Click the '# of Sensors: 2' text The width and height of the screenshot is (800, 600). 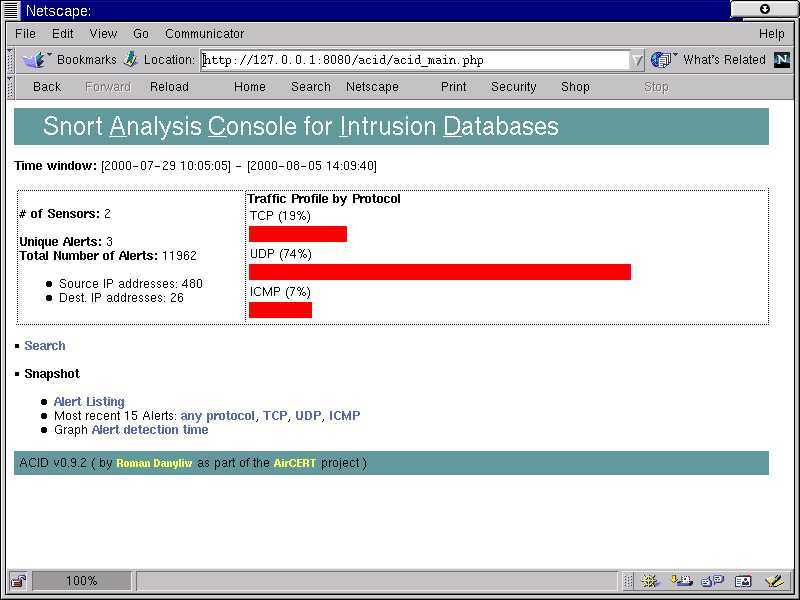(65, 214)
